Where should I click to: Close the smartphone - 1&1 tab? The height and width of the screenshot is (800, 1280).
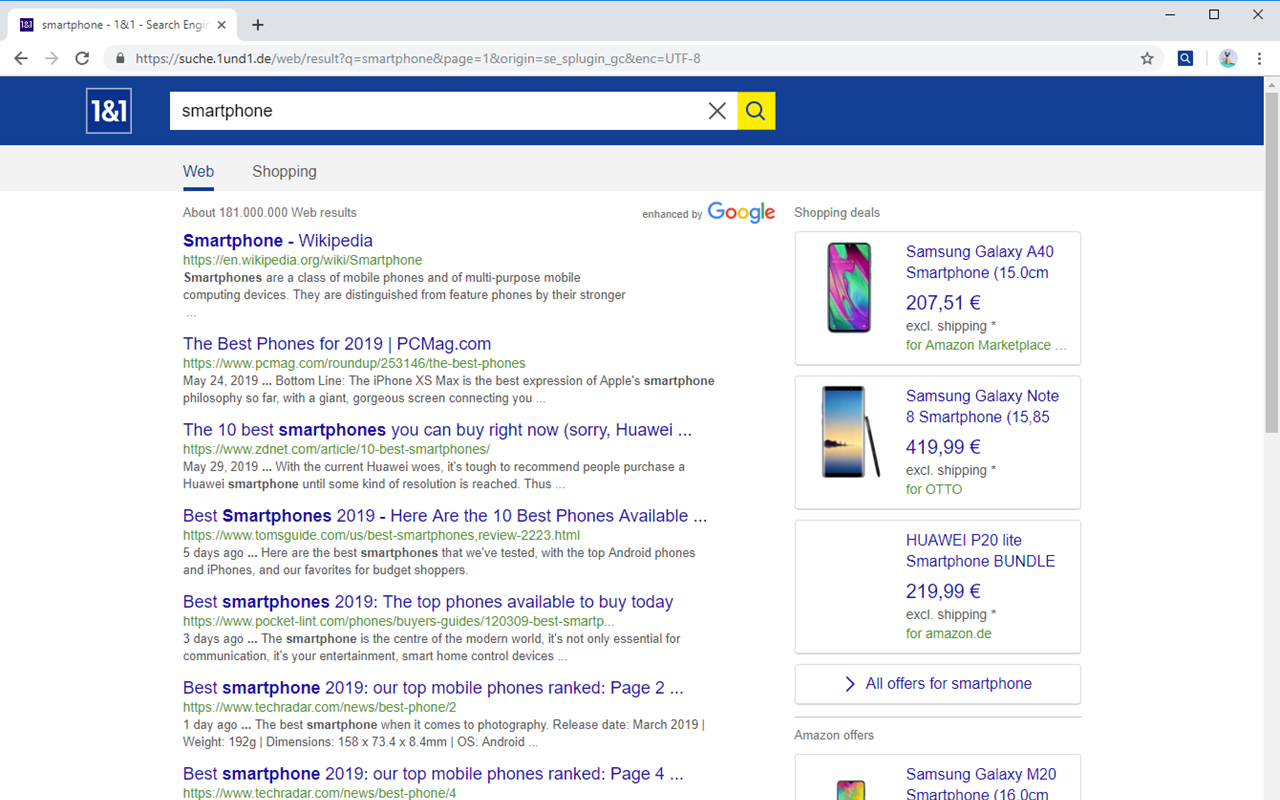click(221, 25)
